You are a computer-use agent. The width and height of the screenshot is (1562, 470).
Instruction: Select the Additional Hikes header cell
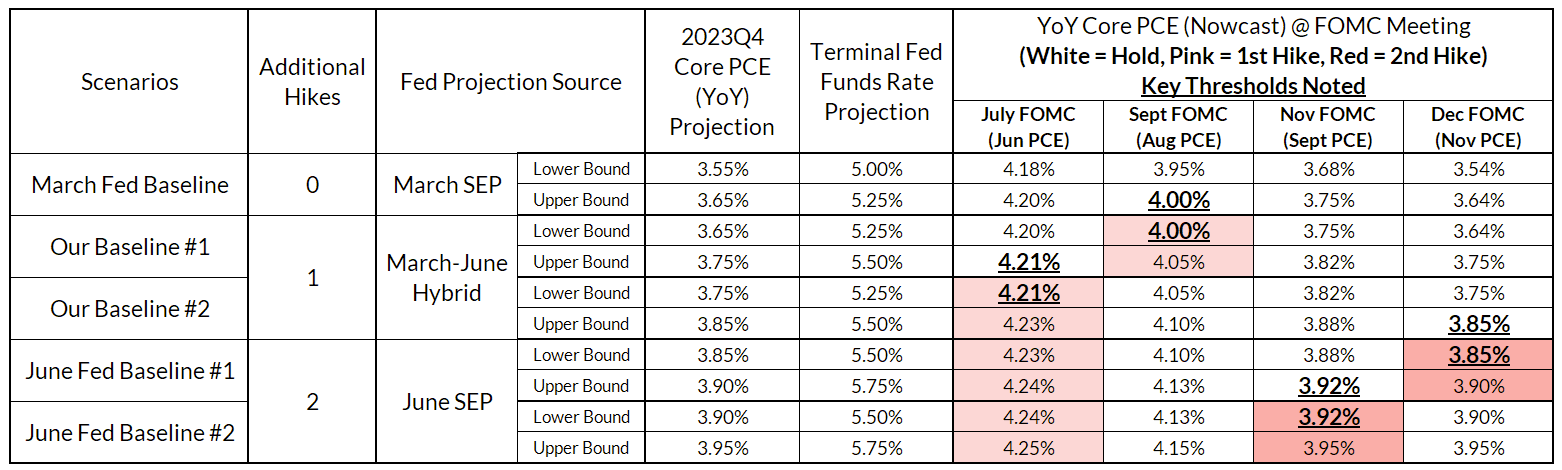pos(312,82)
